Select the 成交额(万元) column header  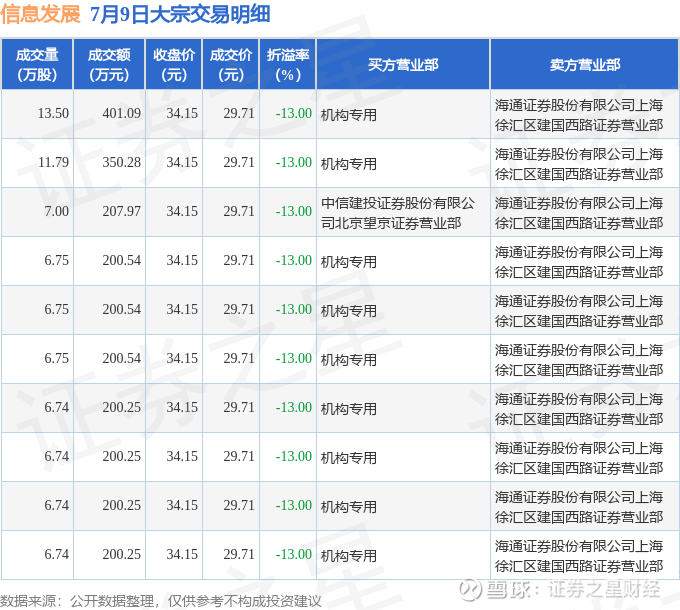[x=109, y=64]
